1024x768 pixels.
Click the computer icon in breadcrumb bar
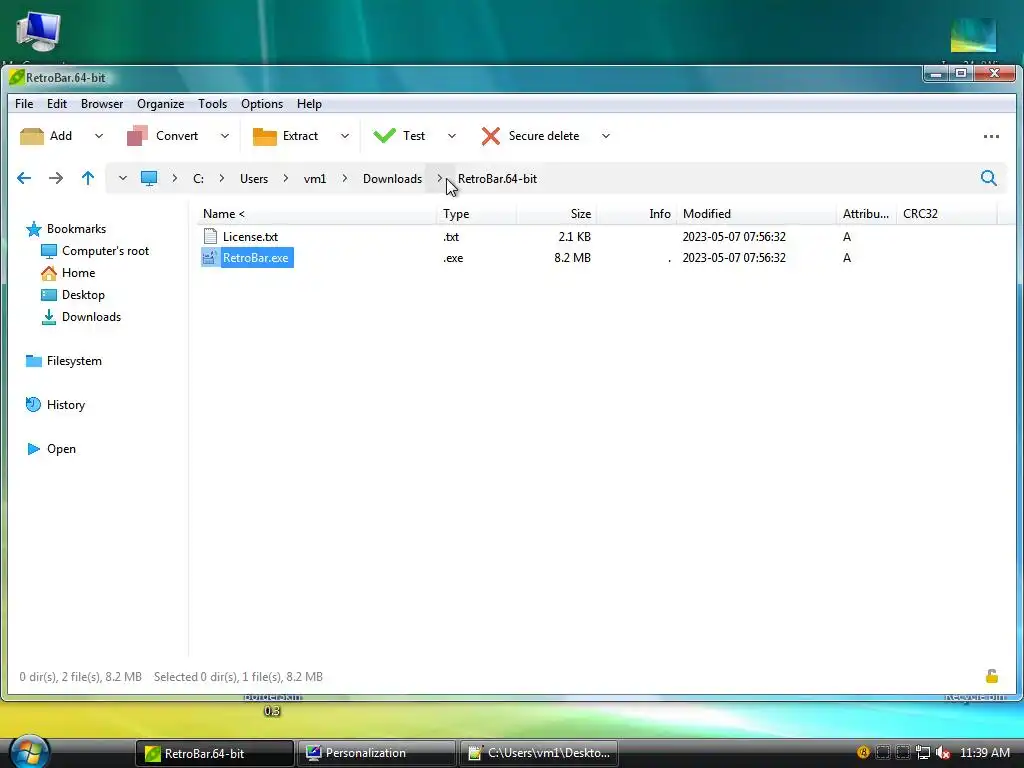(x=149, y=178)
